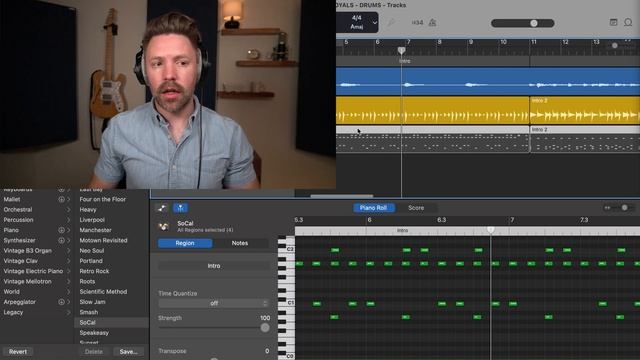Viewport: 640px width, 360px height.
Task: Click the C1 piano key
Action: [287, 302]
